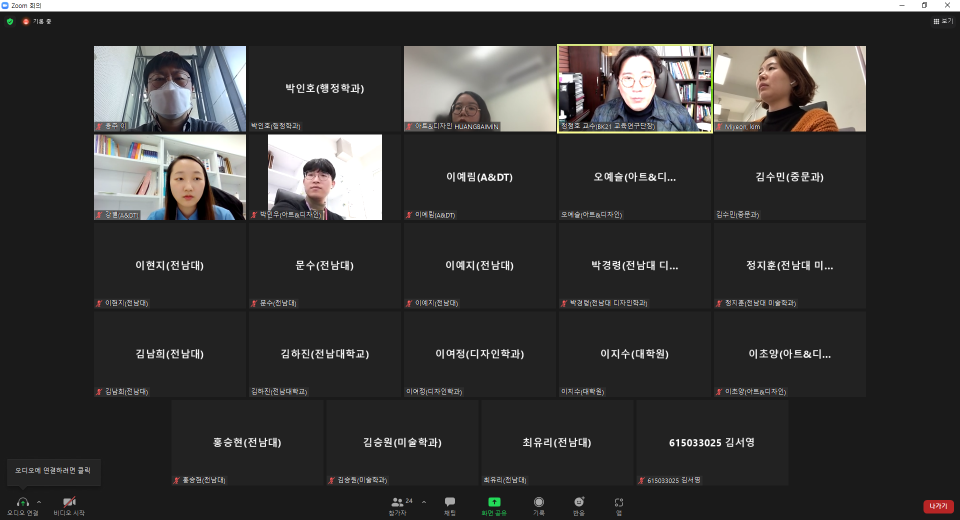Image resolution: width=960 pixels, height=520 pixels.
Task: Click the green encryption shield icon
Action: (10, 21)
